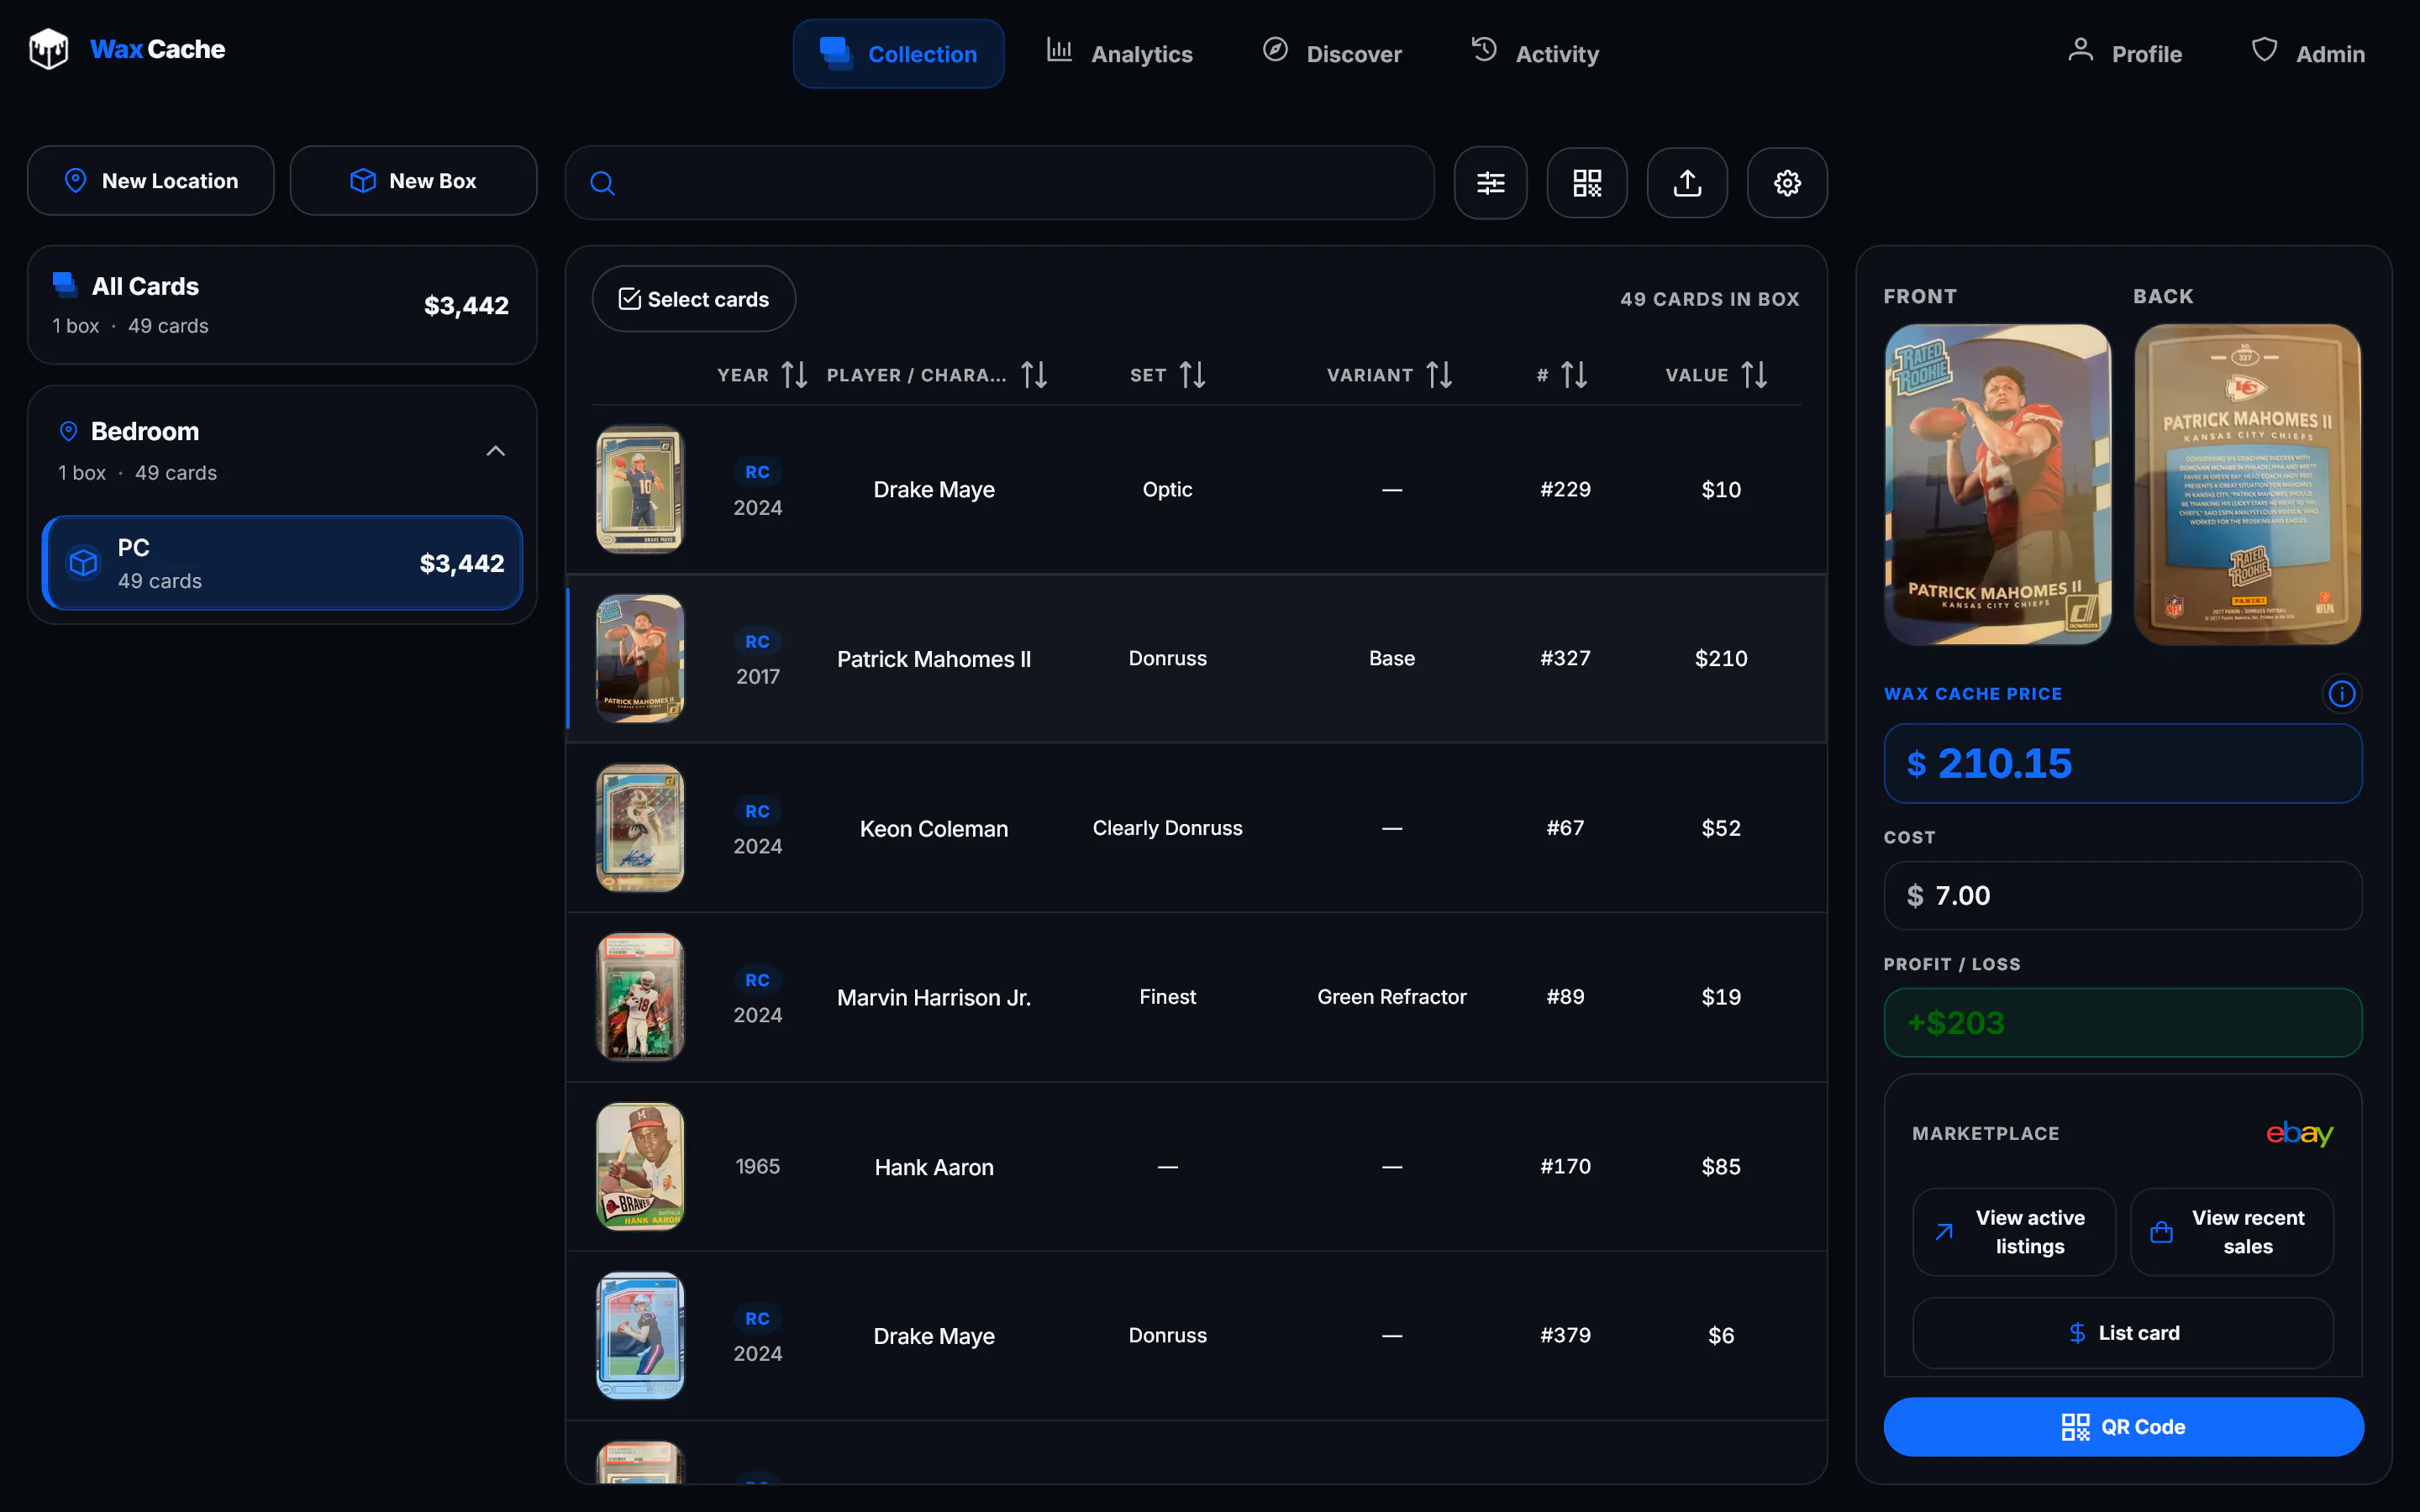
Task: Click the RC badge on Drake Maye #379 row
Action: [757, 1319]
